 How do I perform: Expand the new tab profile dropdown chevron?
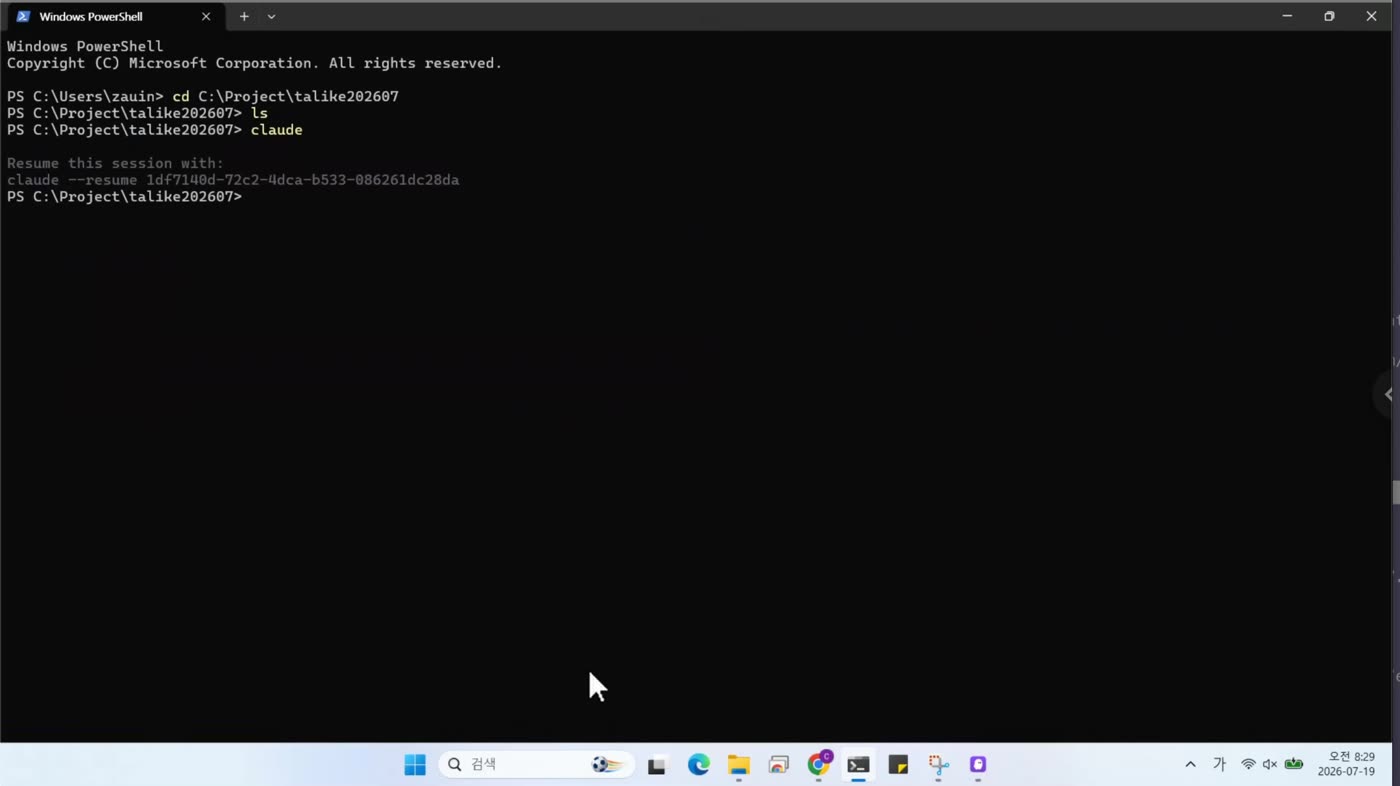point(271,16)
